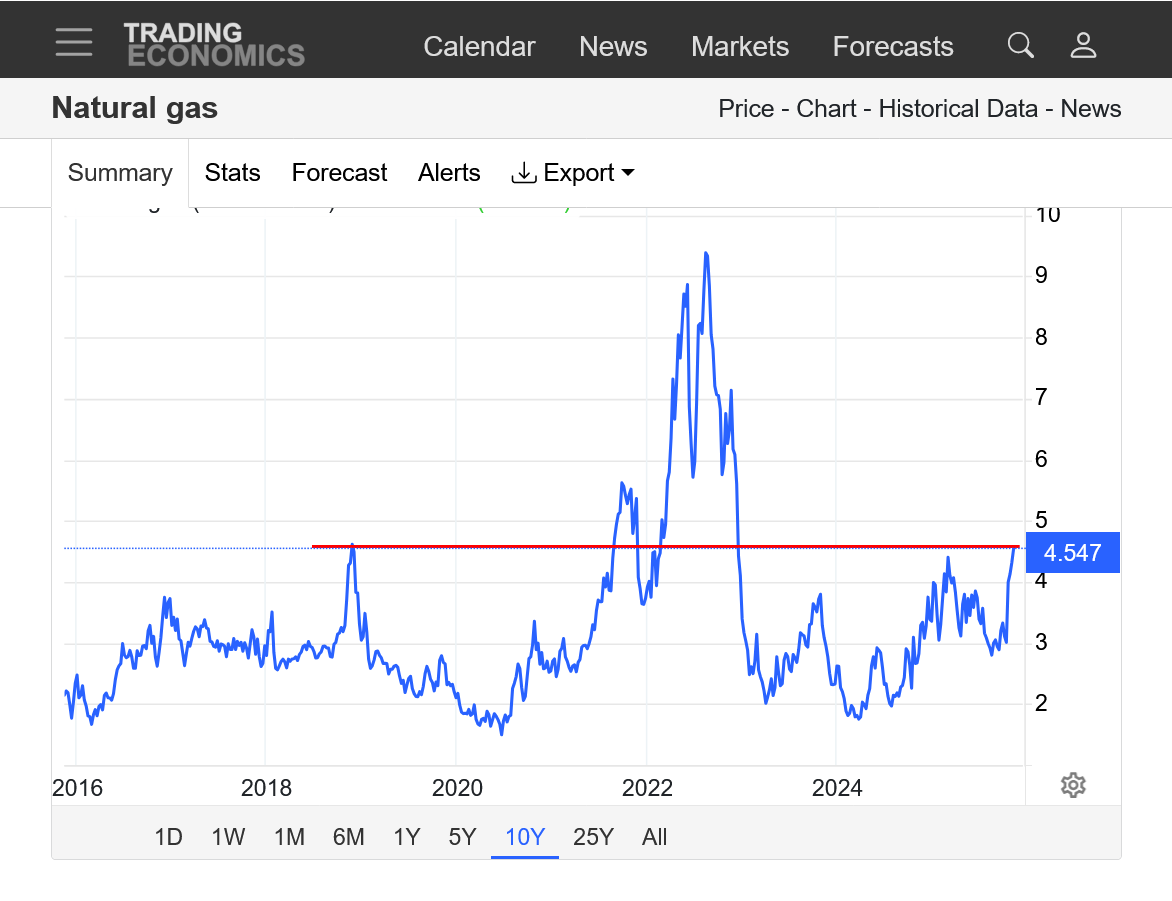1172x901 pixels.
Task: Click the 4.547 current price label
Action: tap(1072, 552)
